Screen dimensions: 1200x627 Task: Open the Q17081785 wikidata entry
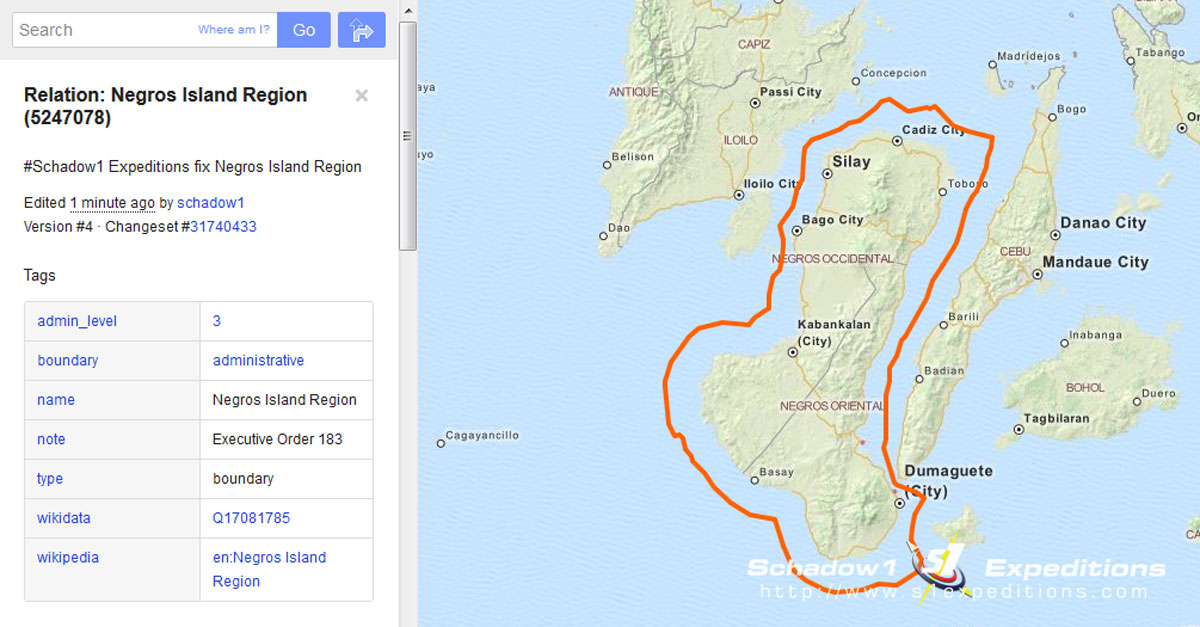tap(251, 518)
